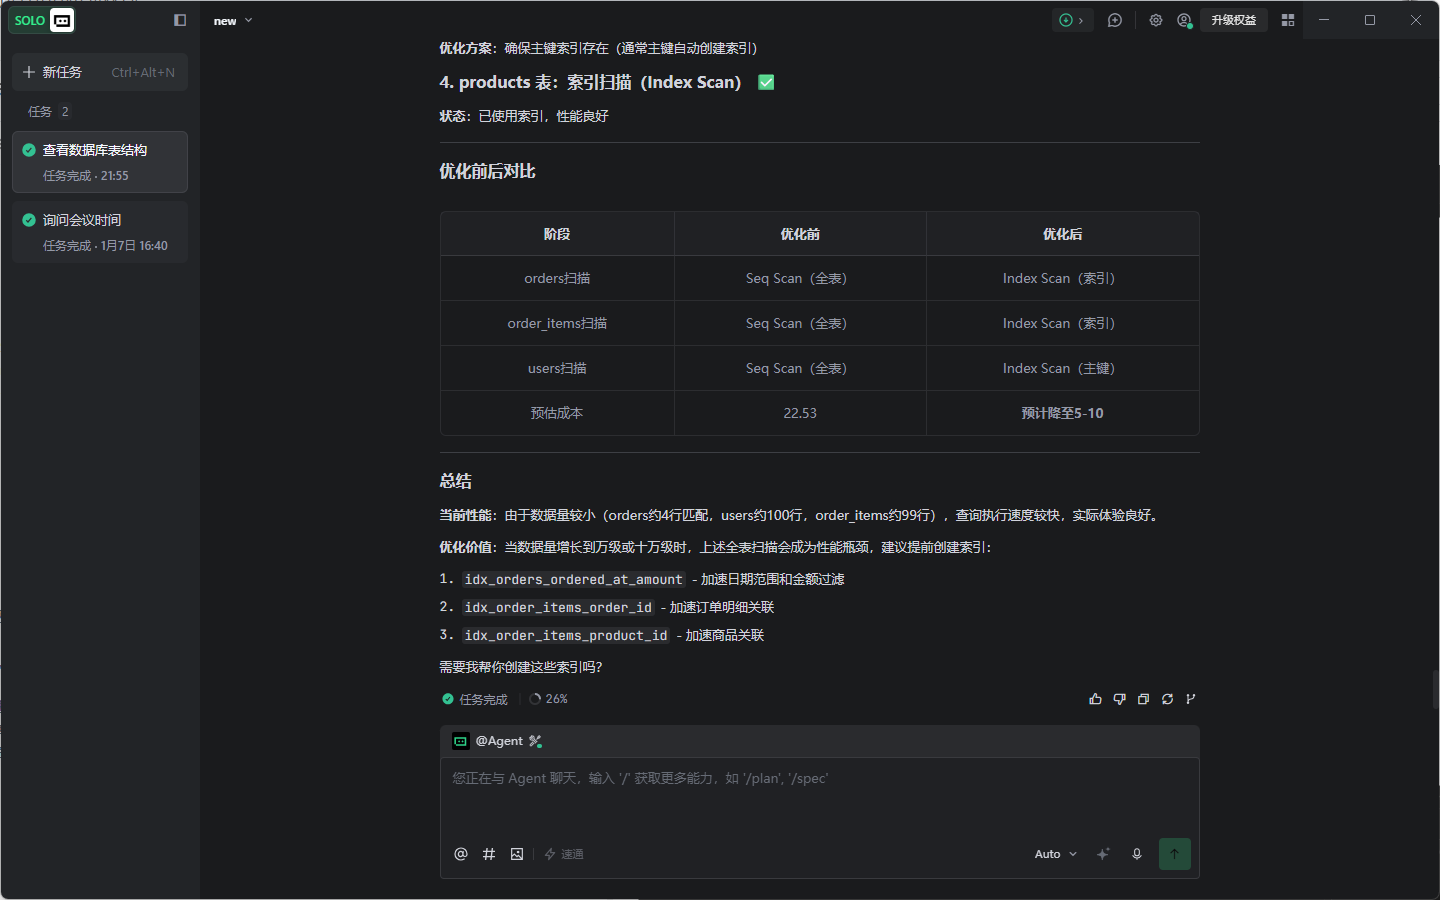Viewport: 1440px width, 900px height.
Task: Regenerate the response with the refresh icon
Action: (1167, 699)
